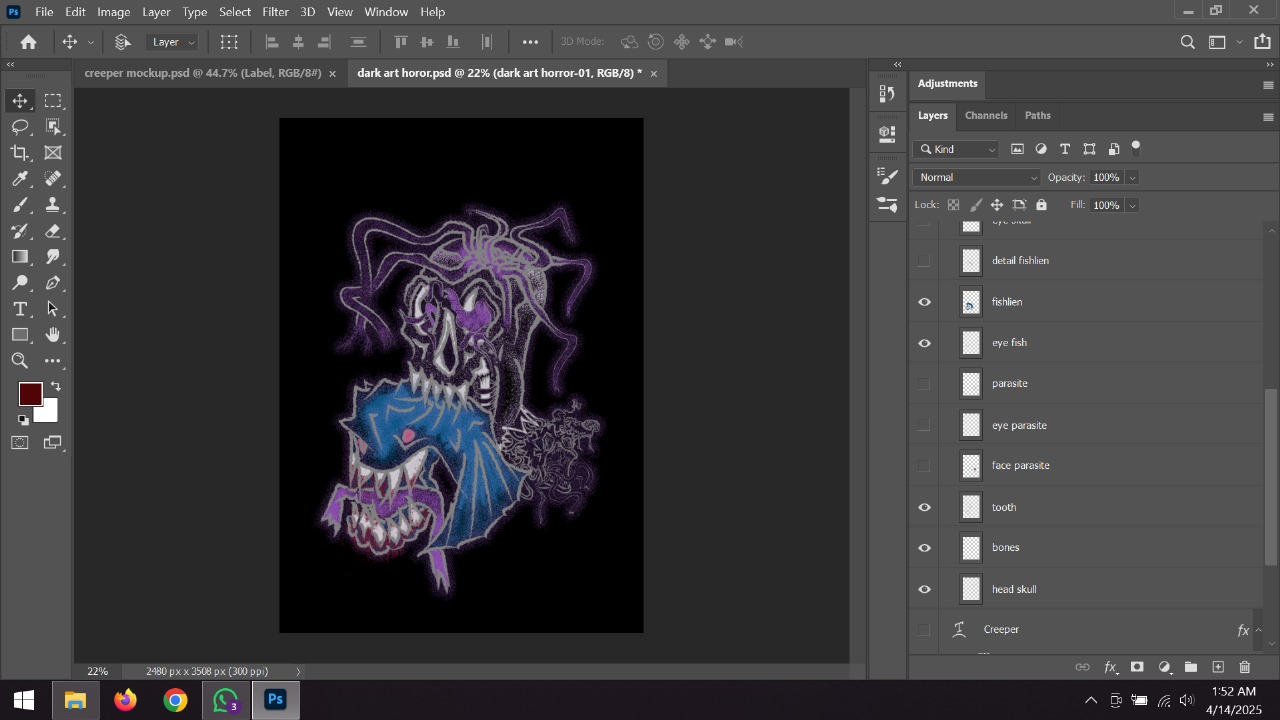The width and height of the screenshot is (1280, 720).
Task: Select the Horizontal Type tool
Action: pos(20,309)
